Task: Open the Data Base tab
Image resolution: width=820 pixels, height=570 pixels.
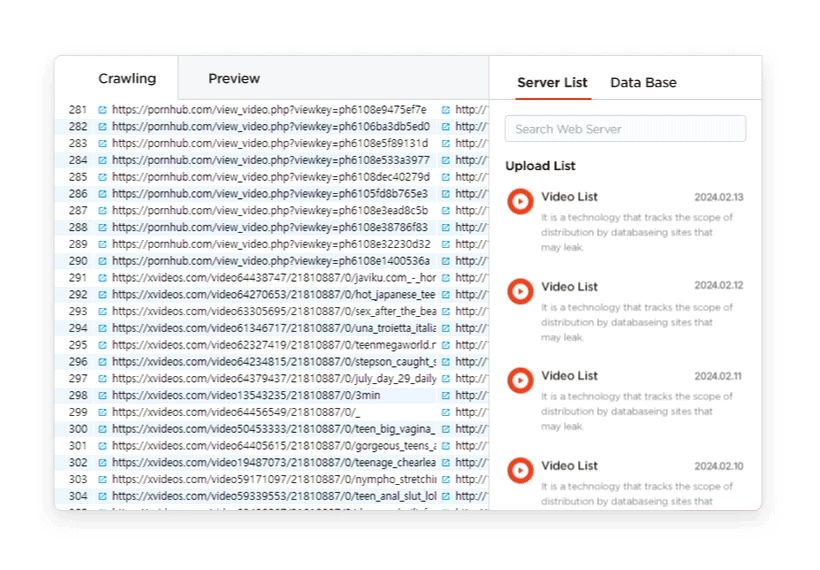Action: point(643,82)
